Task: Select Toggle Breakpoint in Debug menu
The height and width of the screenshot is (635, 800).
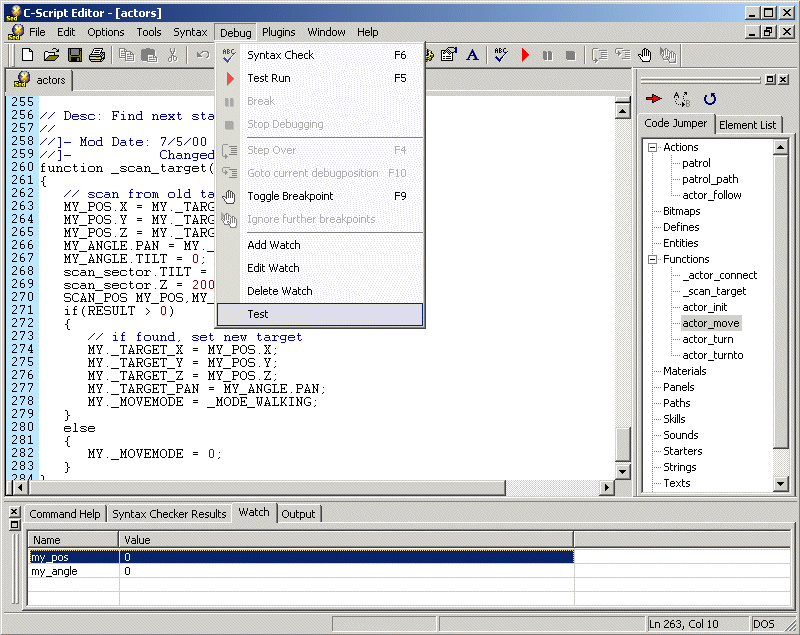Action: [290, 196]
